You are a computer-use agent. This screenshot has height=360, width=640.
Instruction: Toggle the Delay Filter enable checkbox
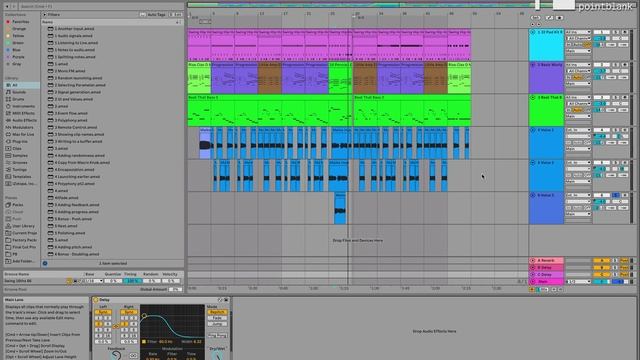pos(144,342)
